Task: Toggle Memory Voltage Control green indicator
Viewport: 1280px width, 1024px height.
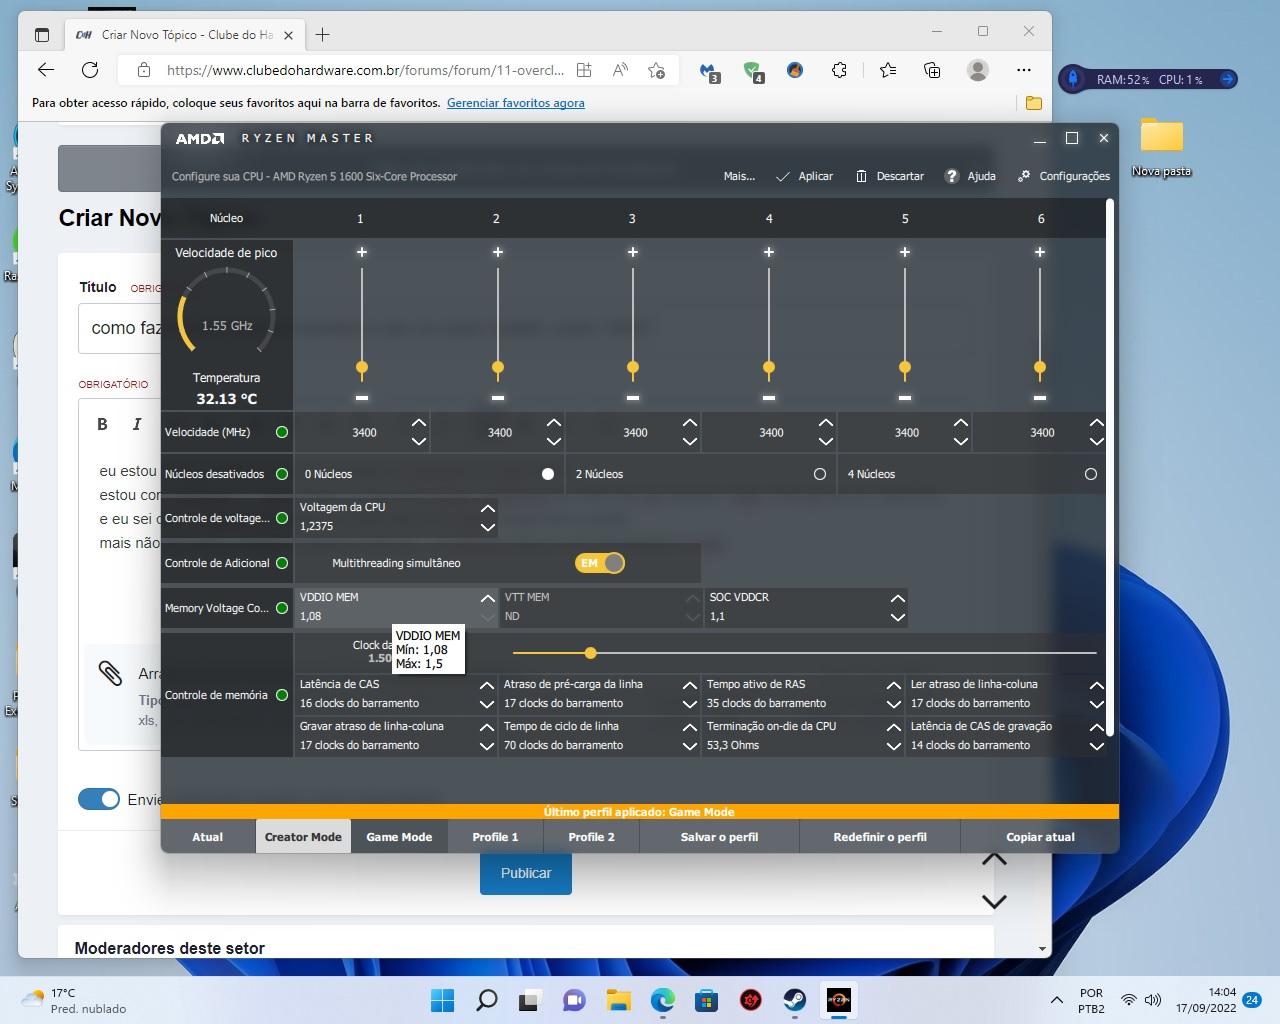Action: click(x=282, y=608)
